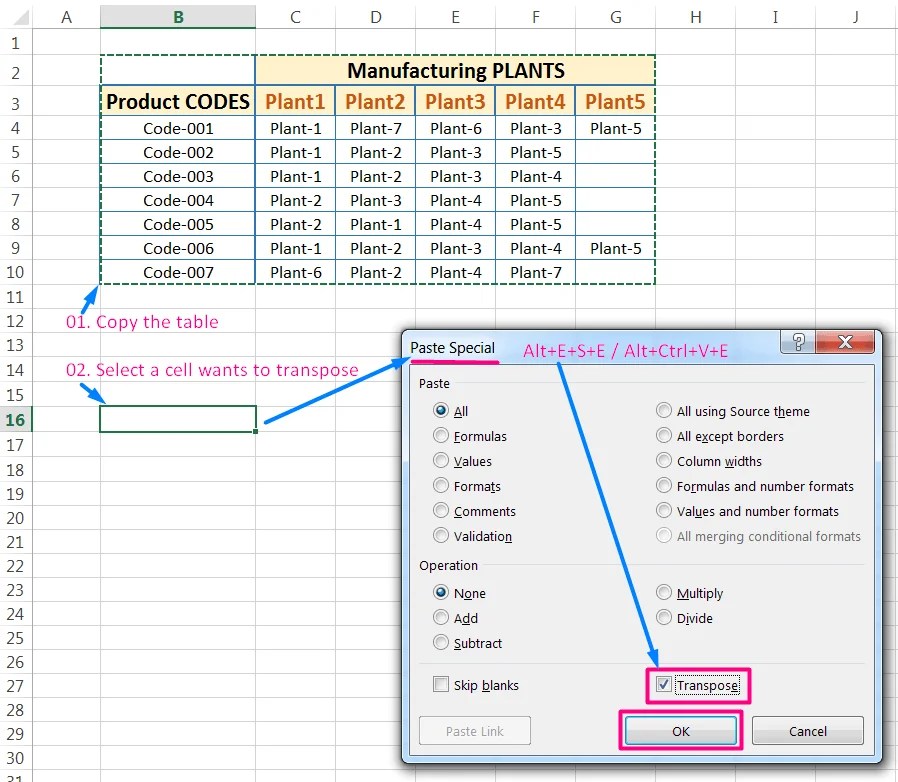The height and width of the screenshot is (782, 898).
Task: Select the Formulas paste option
Action: pos(440,436)
